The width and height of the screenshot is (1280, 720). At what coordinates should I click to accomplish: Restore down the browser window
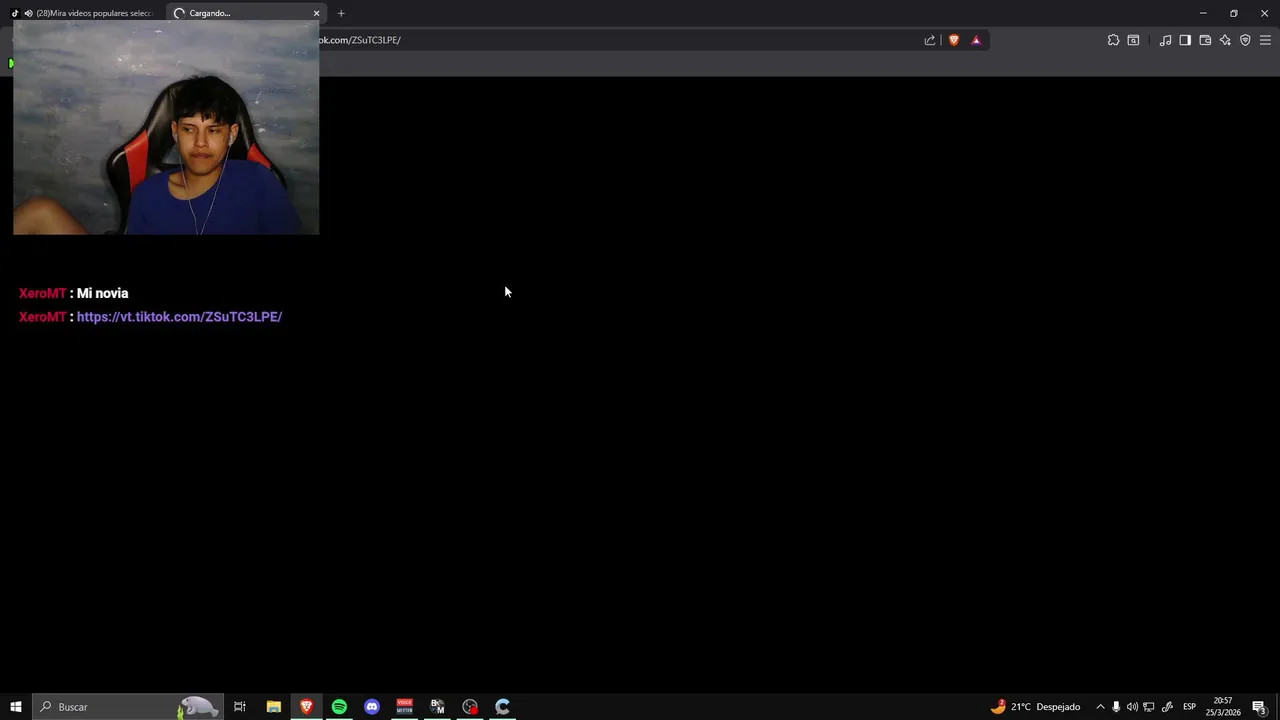tap(1233, 13)
